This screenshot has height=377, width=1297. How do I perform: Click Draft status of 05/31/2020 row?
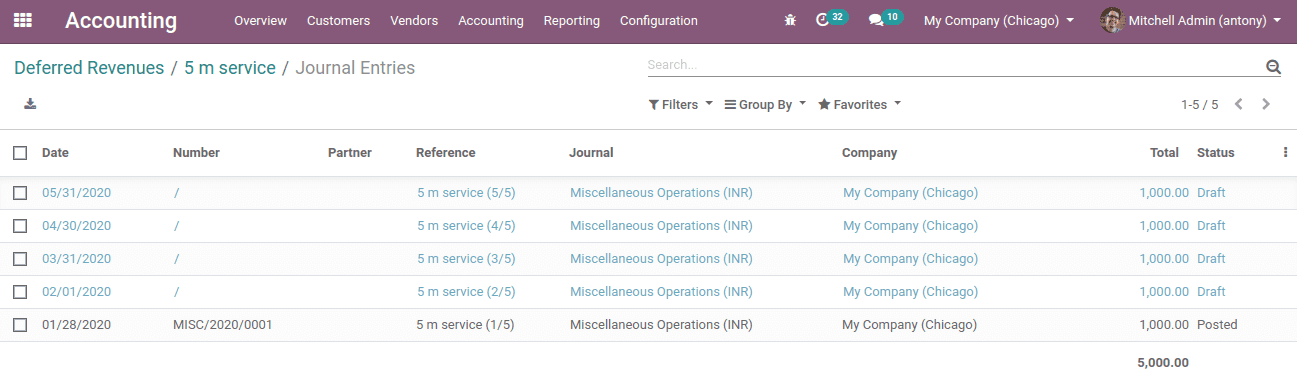coord(1211,193)
